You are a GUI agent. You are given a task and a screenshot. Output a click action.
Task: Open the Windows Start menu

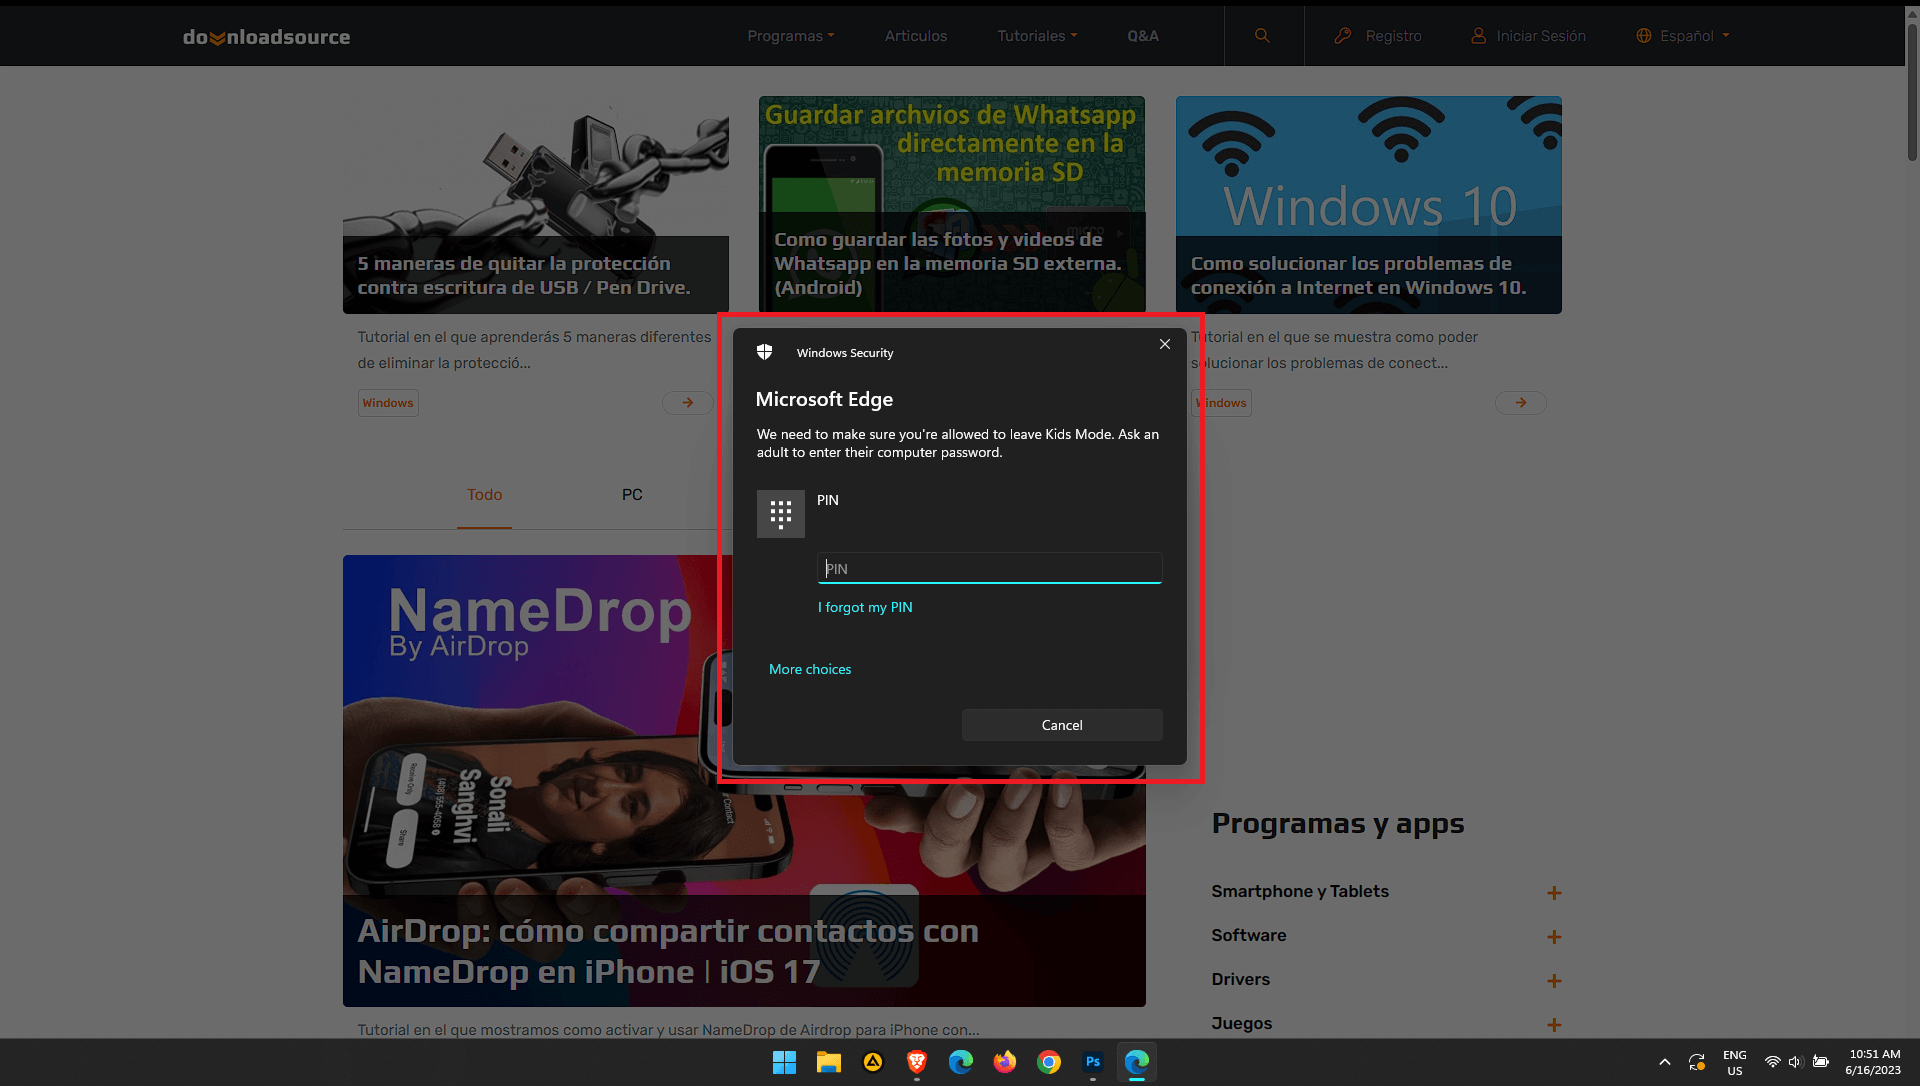(785, 1062)
